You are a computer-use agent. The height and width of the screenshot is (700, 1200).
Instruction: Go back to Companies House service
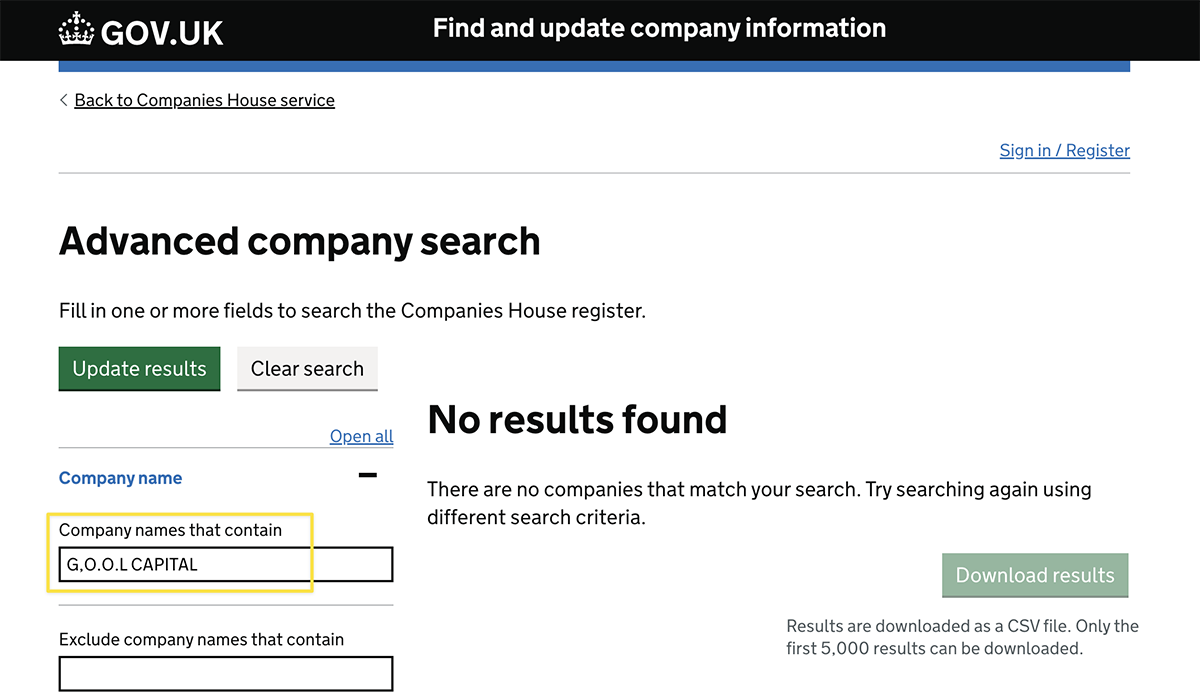204,100
